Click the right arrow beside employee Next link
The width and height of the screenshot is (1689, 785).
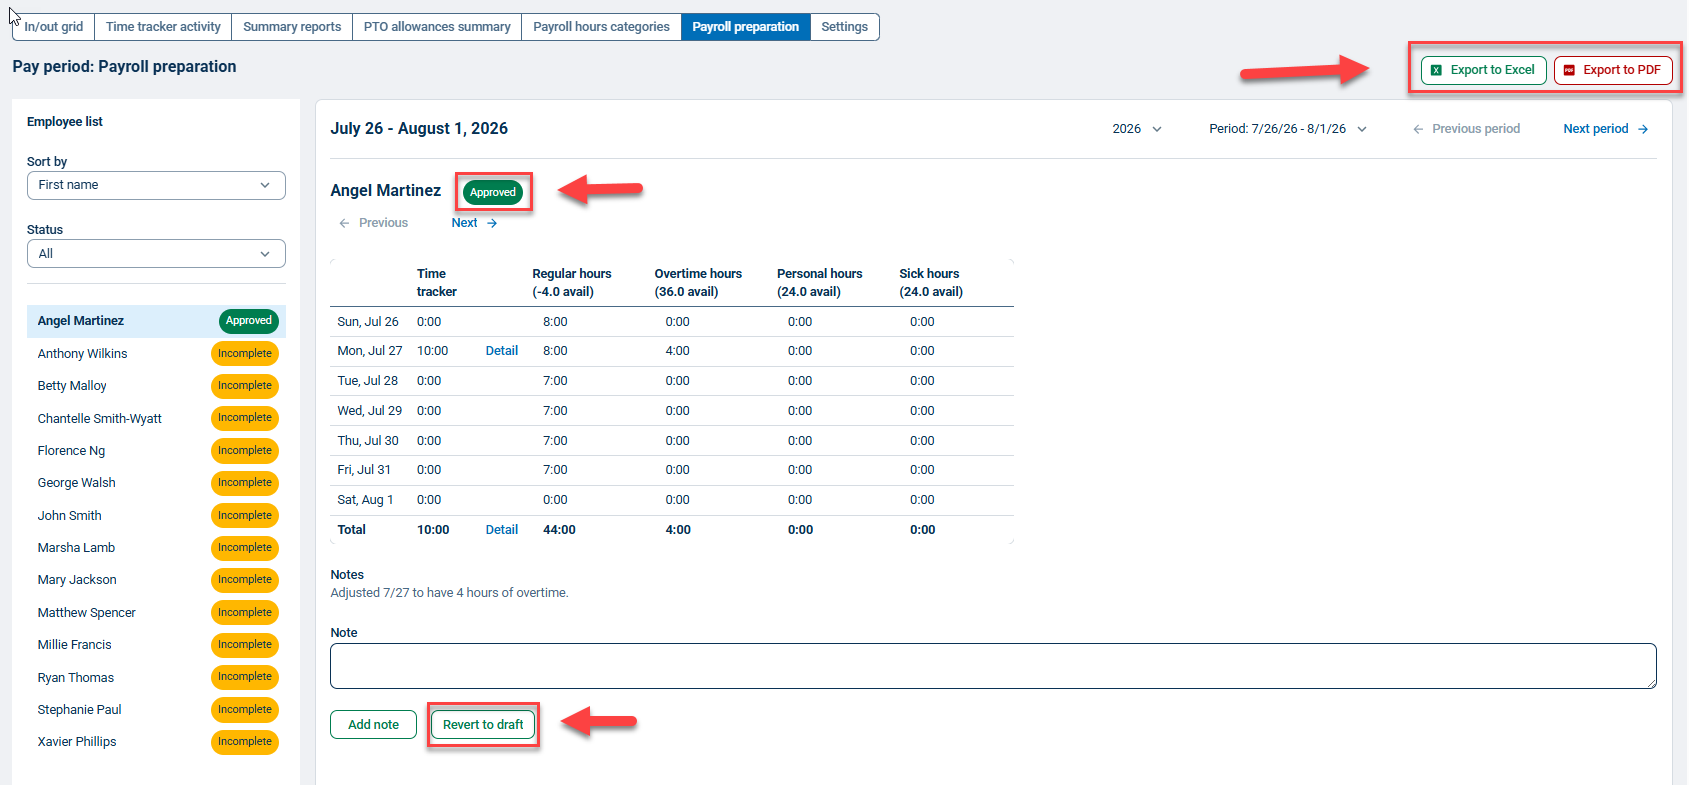tap(492, 223)
